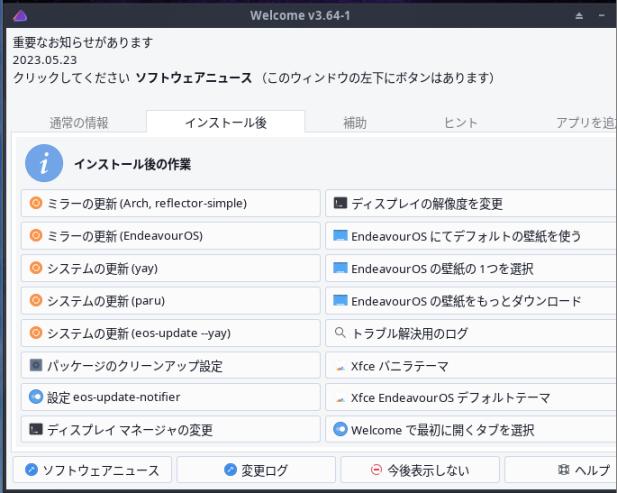Image resolution: width=617 pixels, height=493 pixels.
Task: Click the orange icon on システムの更新 (paru)
Action: coord(36,301)
